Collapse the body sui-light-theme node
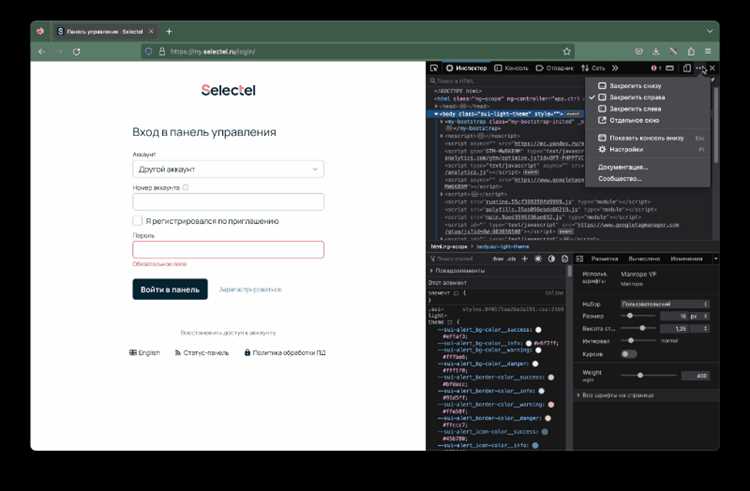This screenshot has height=491, width=750. 436,114
